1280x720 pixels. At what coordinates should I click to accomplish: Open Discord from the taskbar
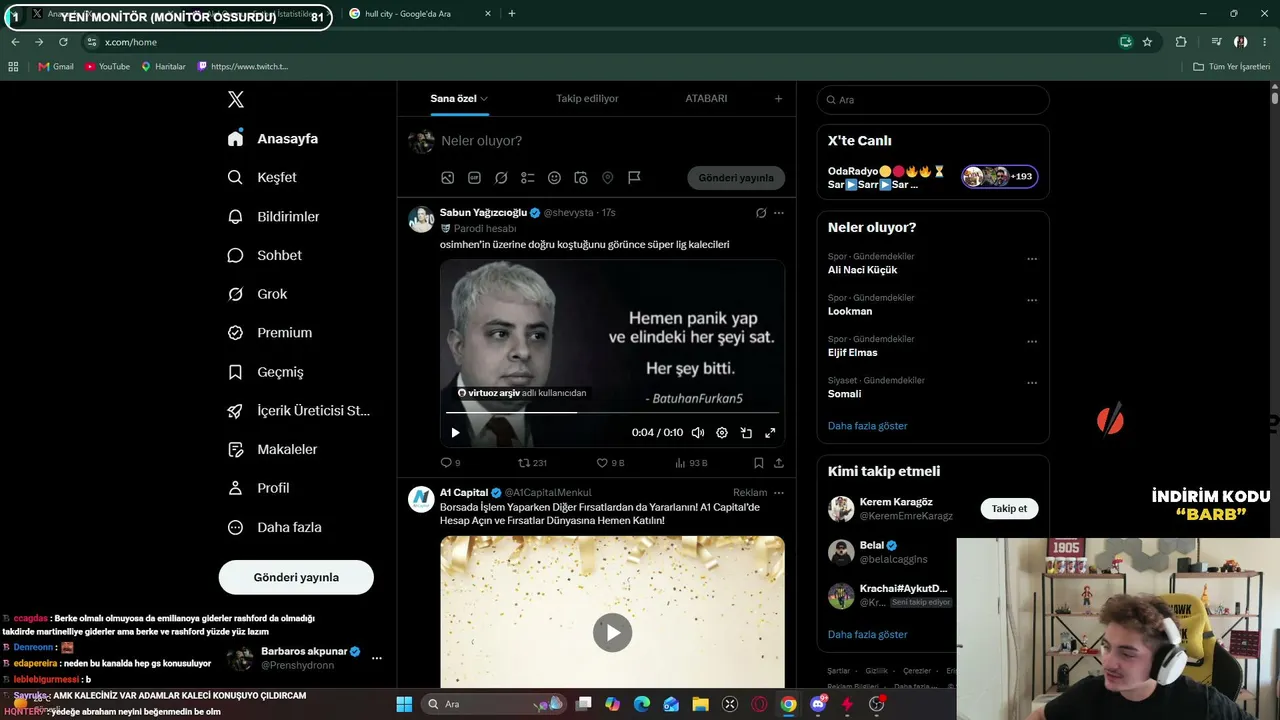click(818, 704)
